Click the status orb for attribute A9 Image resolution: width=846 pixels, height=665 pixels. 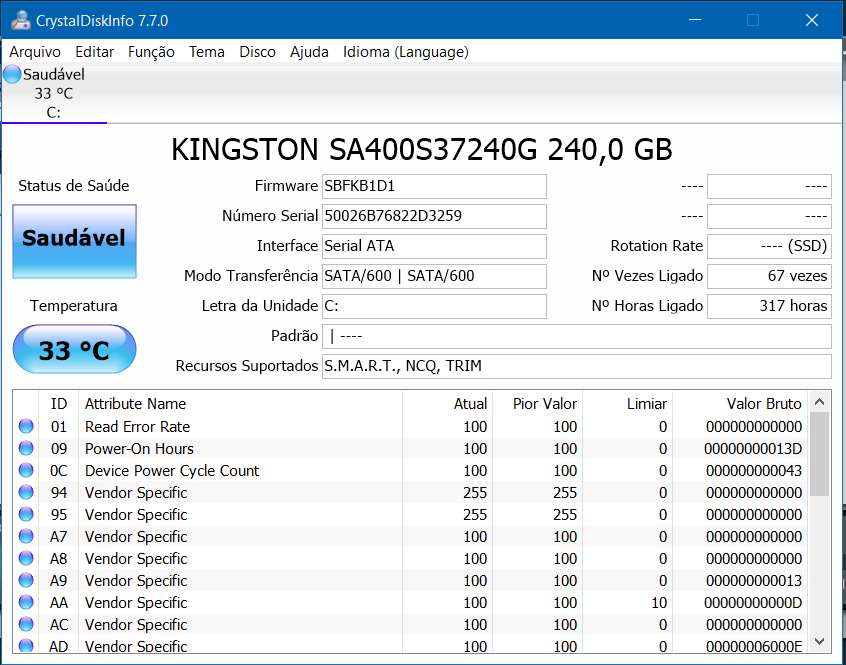pos(26,580)
